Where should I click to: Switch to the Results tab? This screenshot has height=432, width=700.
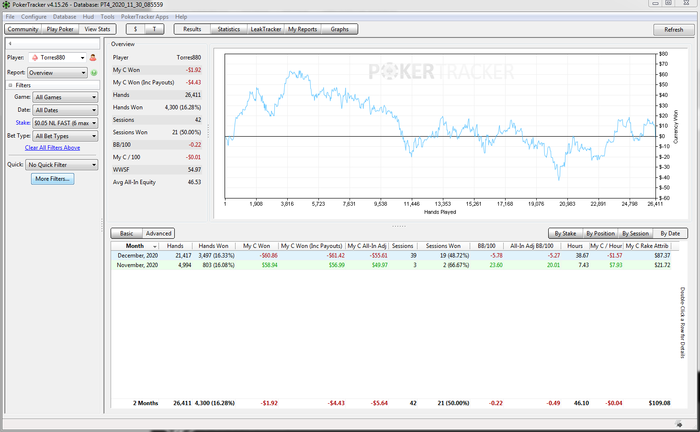(192, 29)
